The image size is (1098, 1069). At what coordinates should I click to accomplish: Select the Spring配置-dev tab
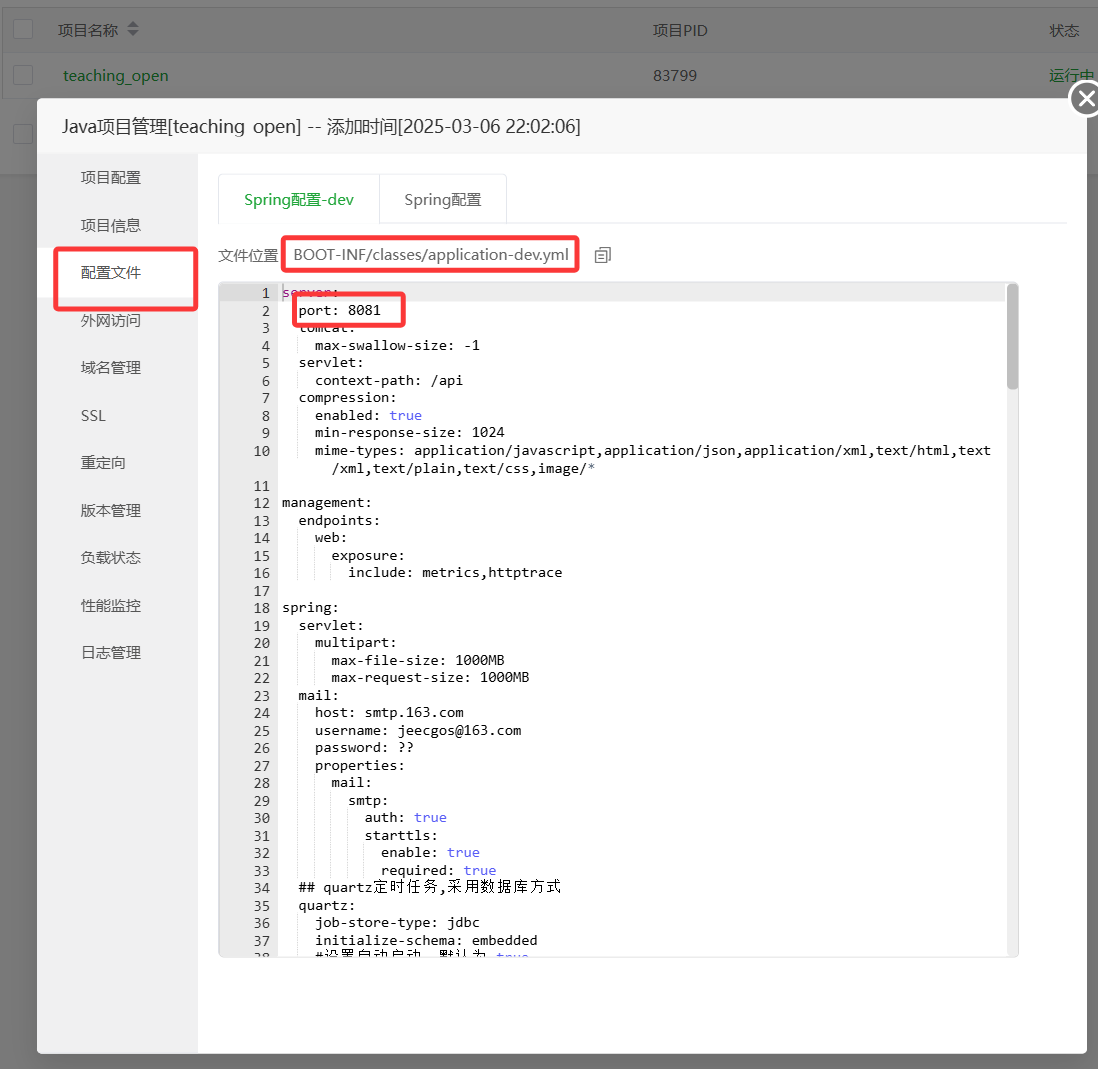pyautogui.click(x=298, y=199)
